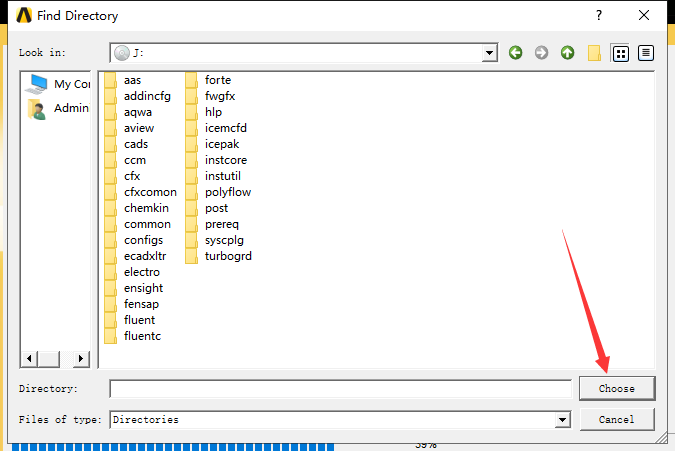The width and height of the screenshot is (675, 451).
Task: Select the instcore folder
Action: tap(216, 160)
